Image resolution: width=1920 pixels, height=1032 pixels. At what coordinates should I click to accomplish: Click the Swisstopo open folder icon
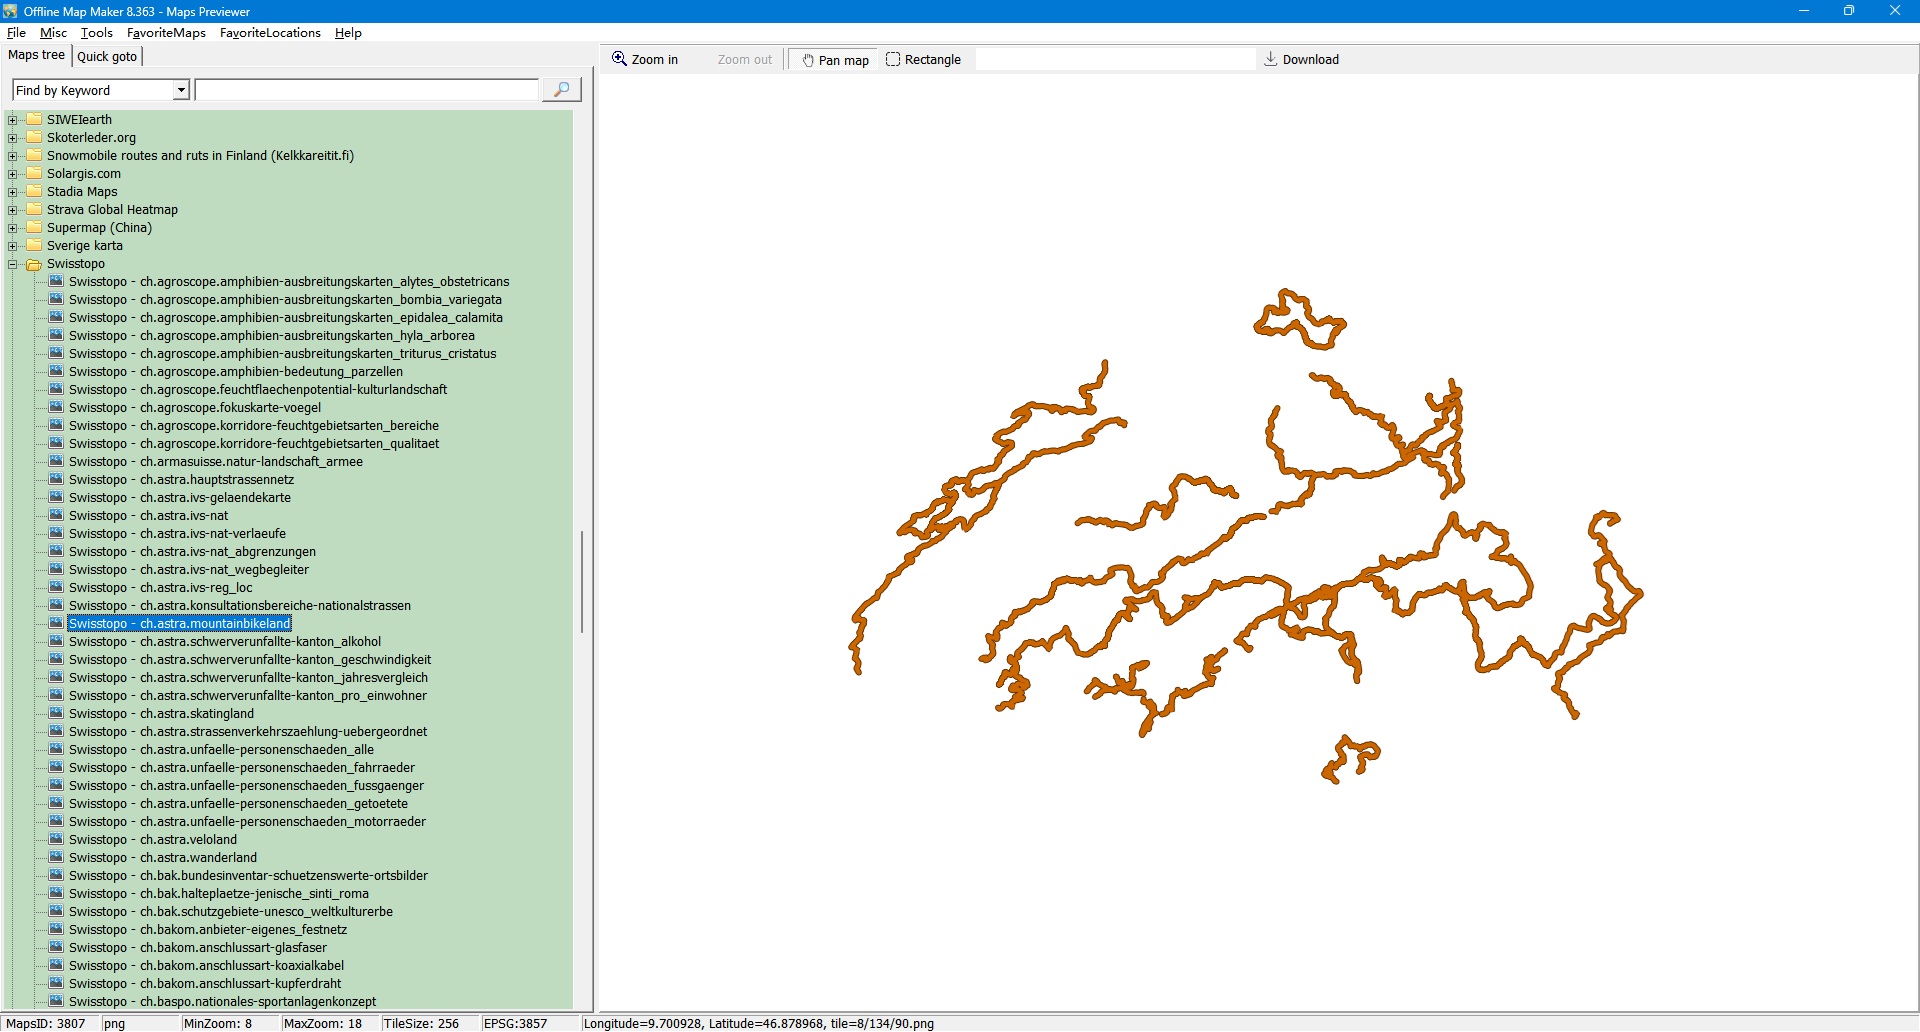[x=34, y=264]
